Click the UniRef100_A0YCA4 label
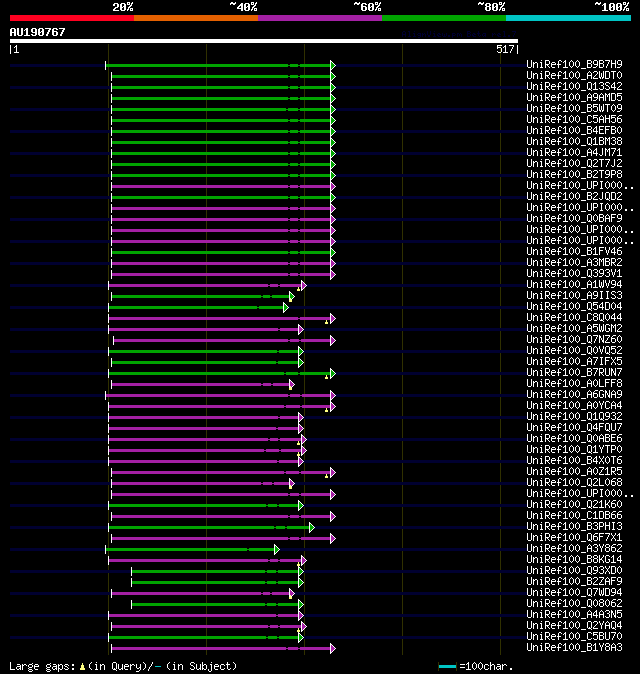Image resolution: width=640 pixels, height=674 pixels. (x=574, y=406)
